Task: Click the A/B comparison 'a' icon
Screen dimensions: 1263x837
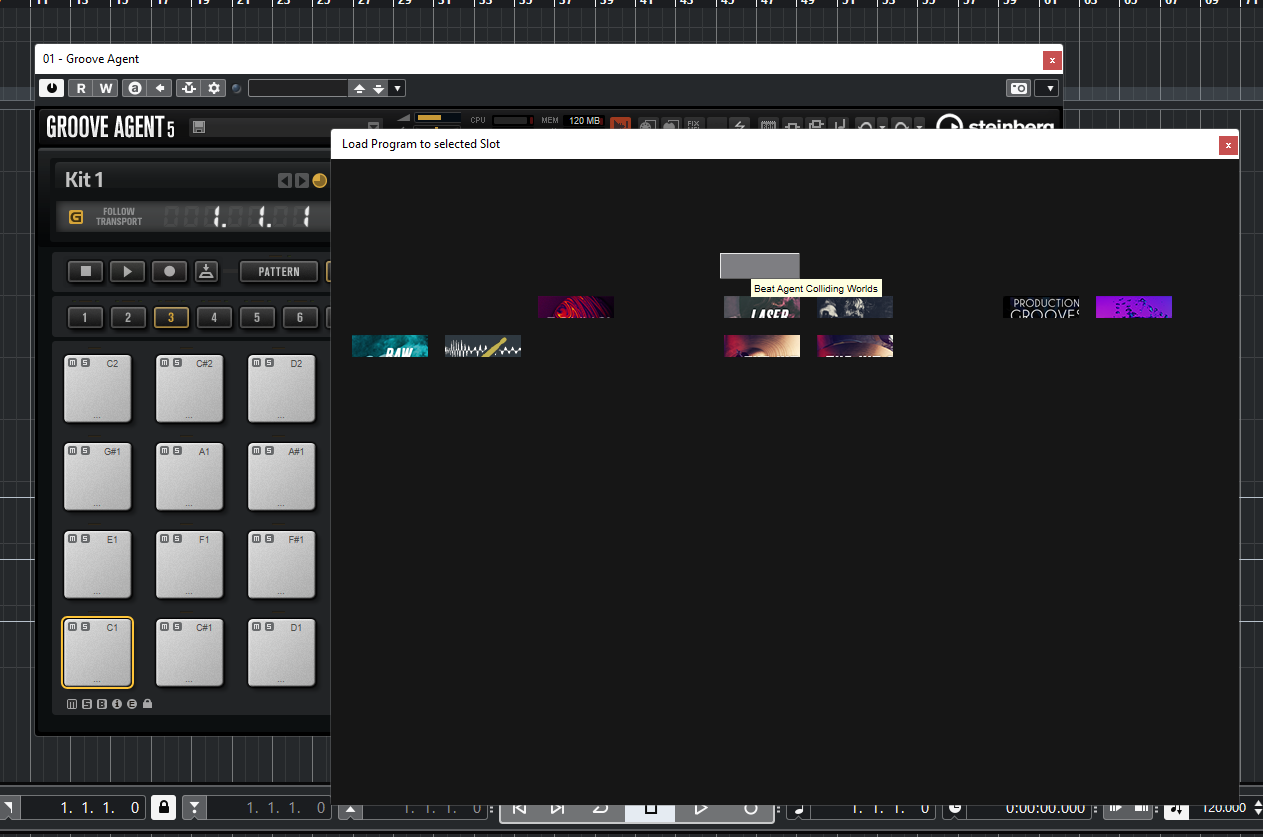Action: pos(135,88)
